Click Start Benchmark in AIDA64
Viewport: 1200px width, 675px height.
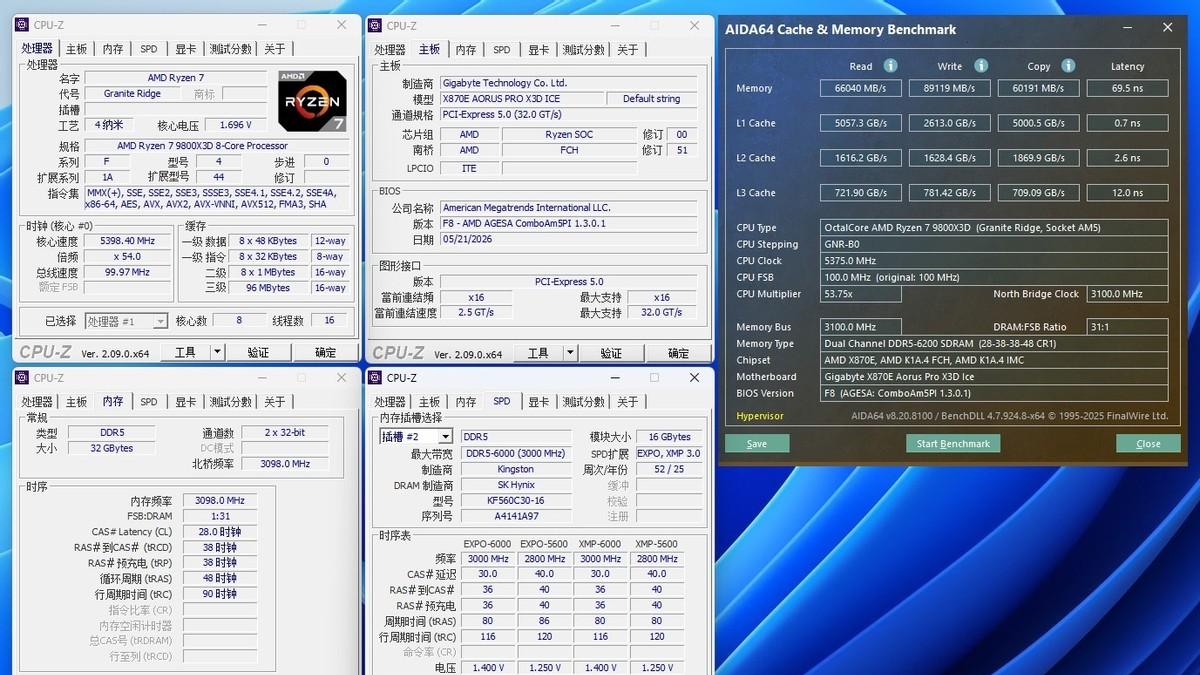point(953,443)
